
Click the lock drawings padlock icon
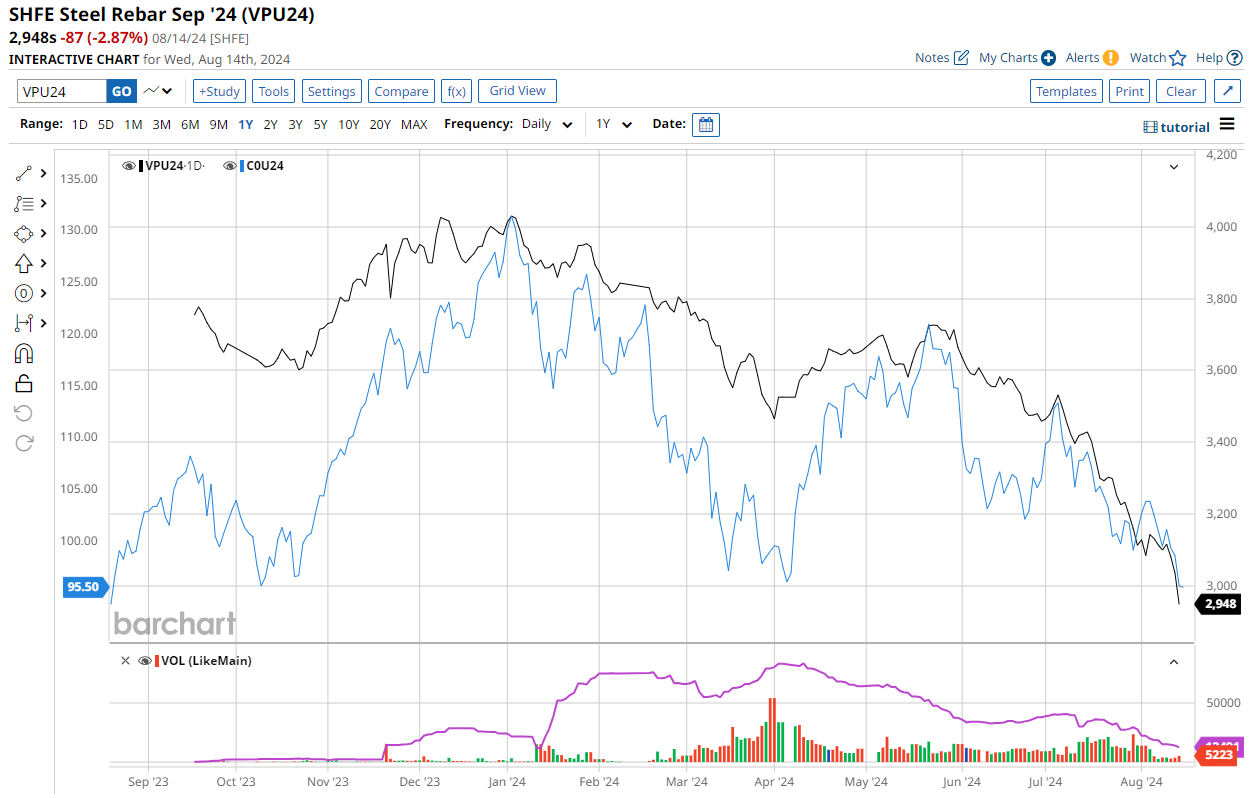pos(24,383)
